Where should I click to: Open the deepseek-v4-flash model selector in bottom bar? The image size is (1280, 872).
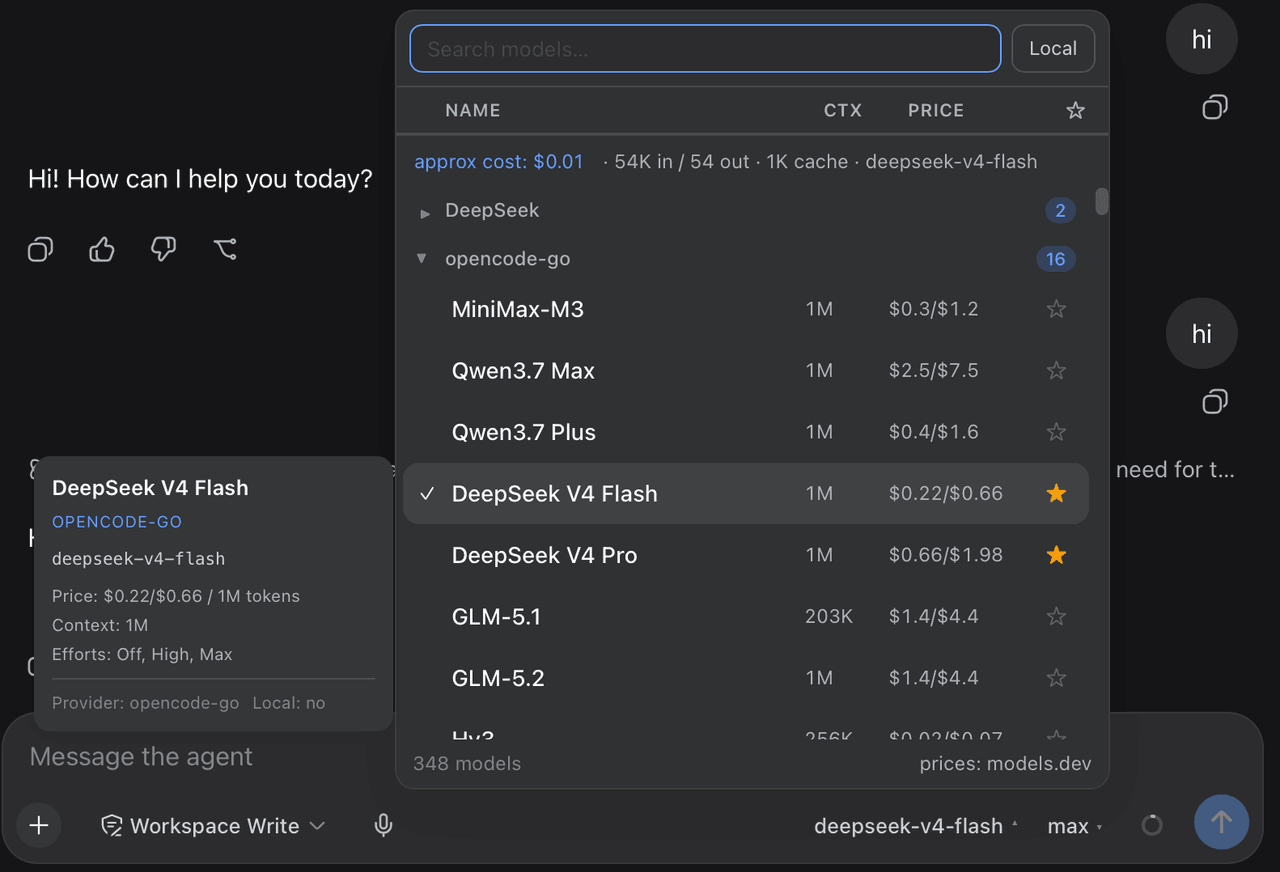[916, 826]
